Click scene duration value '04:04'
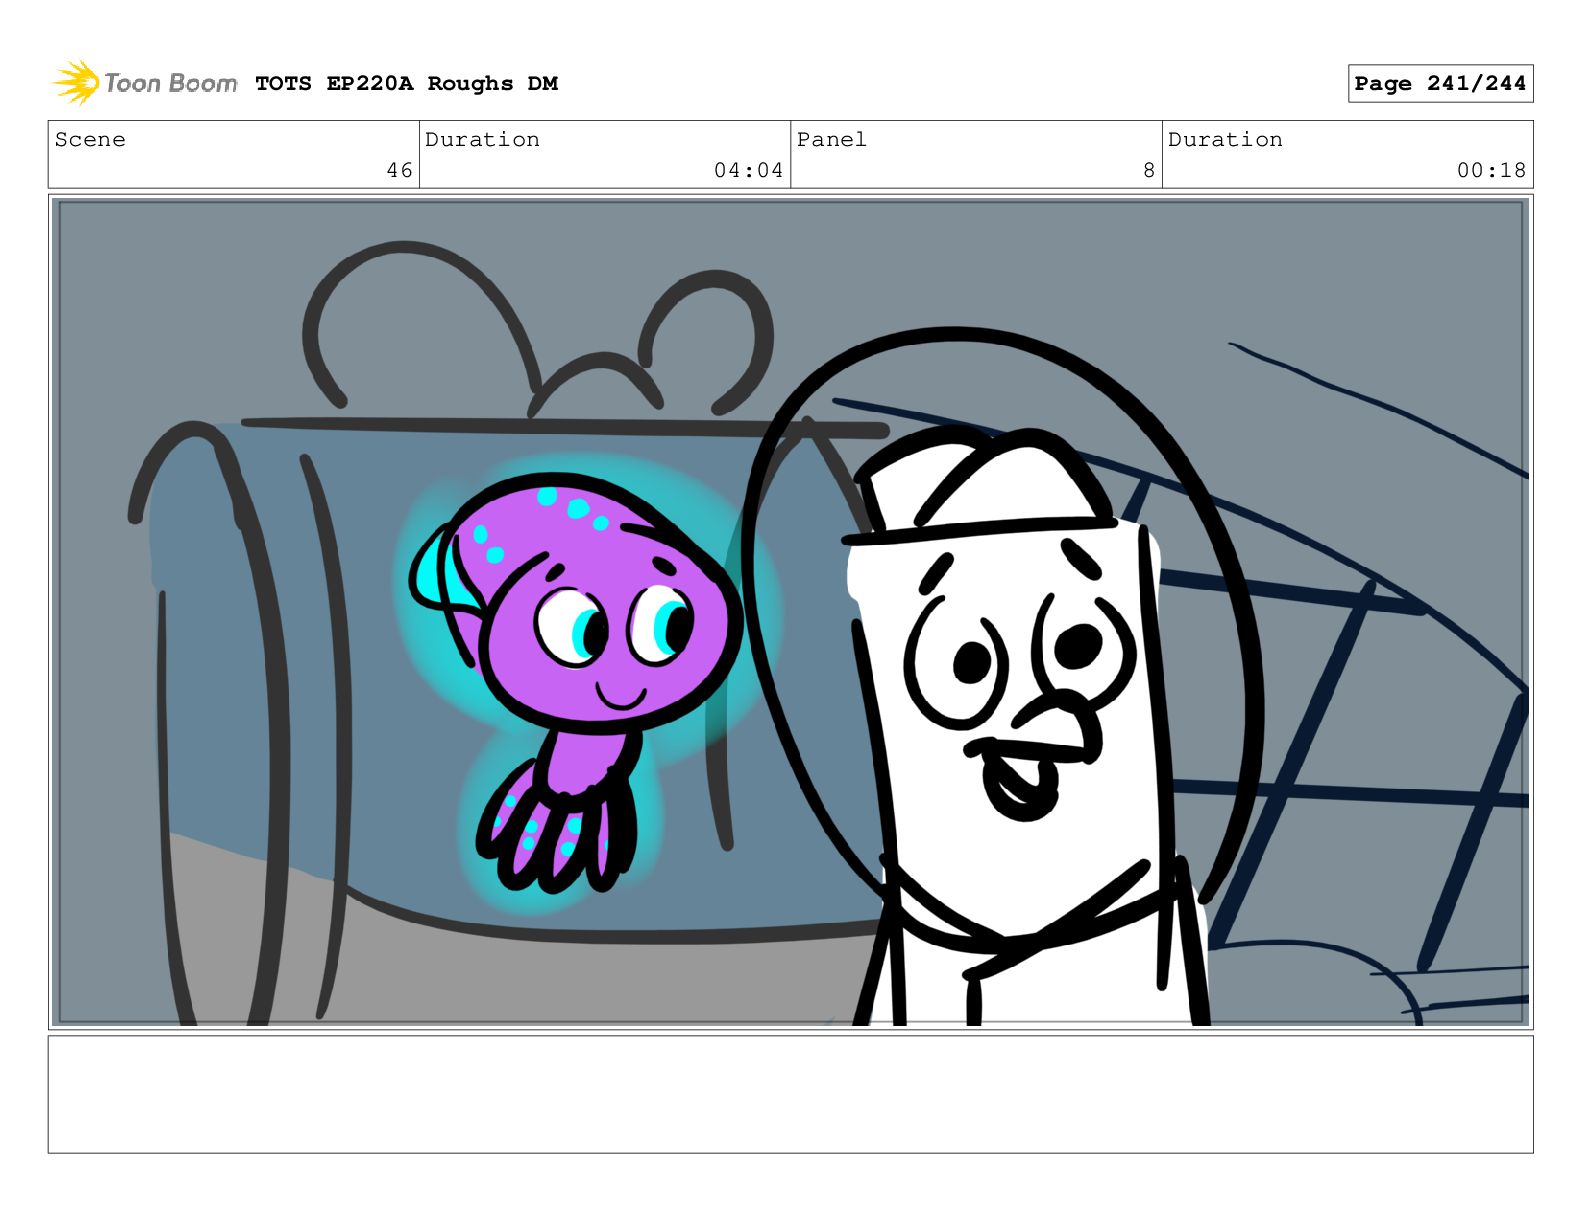1582x1225 pixels. click(748, 171)
